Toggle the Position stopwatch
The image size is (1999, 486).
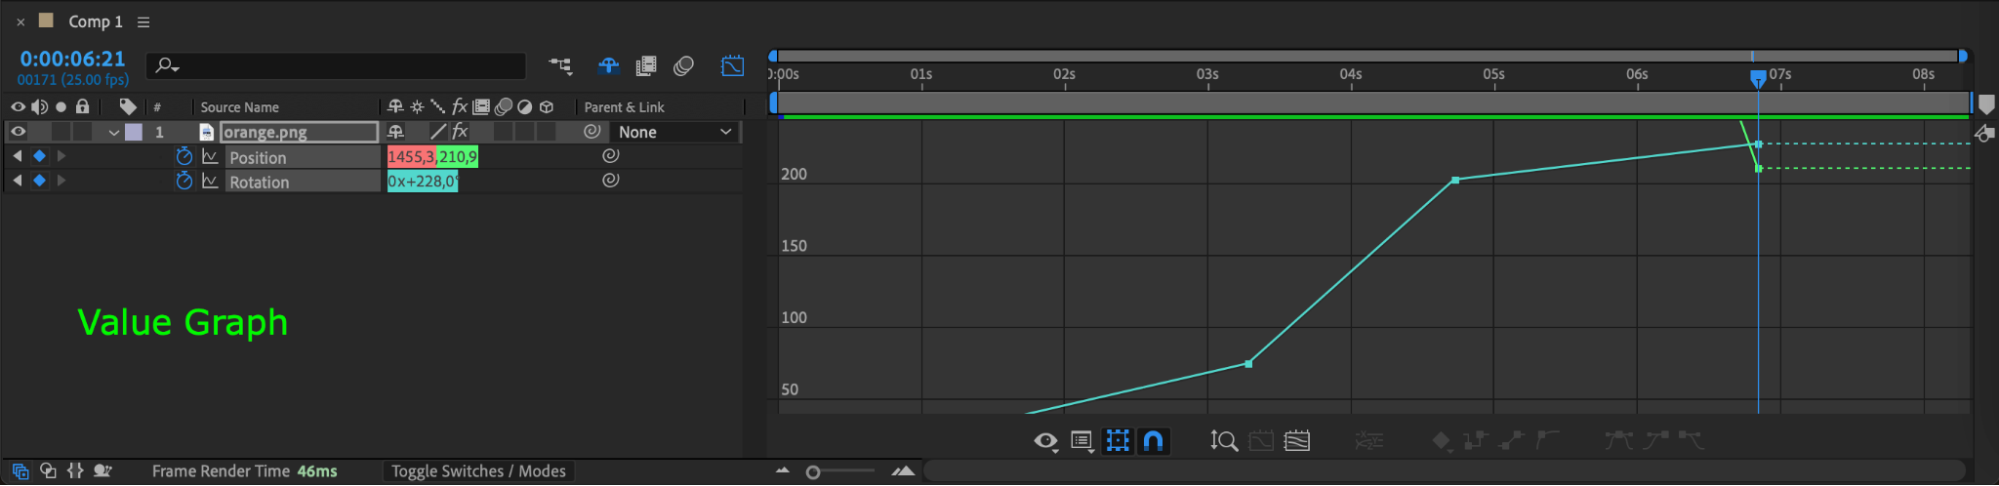[x=184, y=156]
